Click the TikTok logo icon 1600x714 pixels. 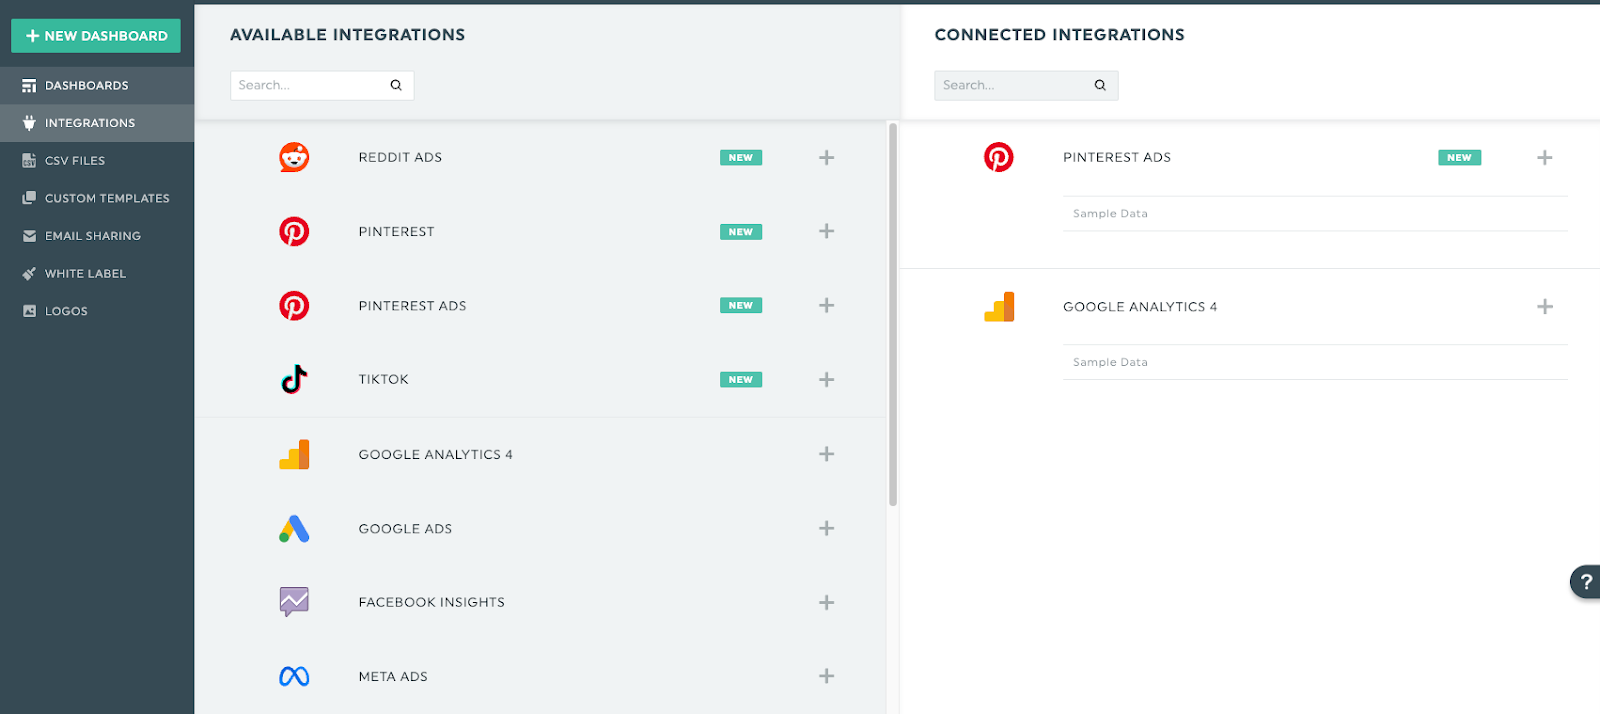[294, 380]
